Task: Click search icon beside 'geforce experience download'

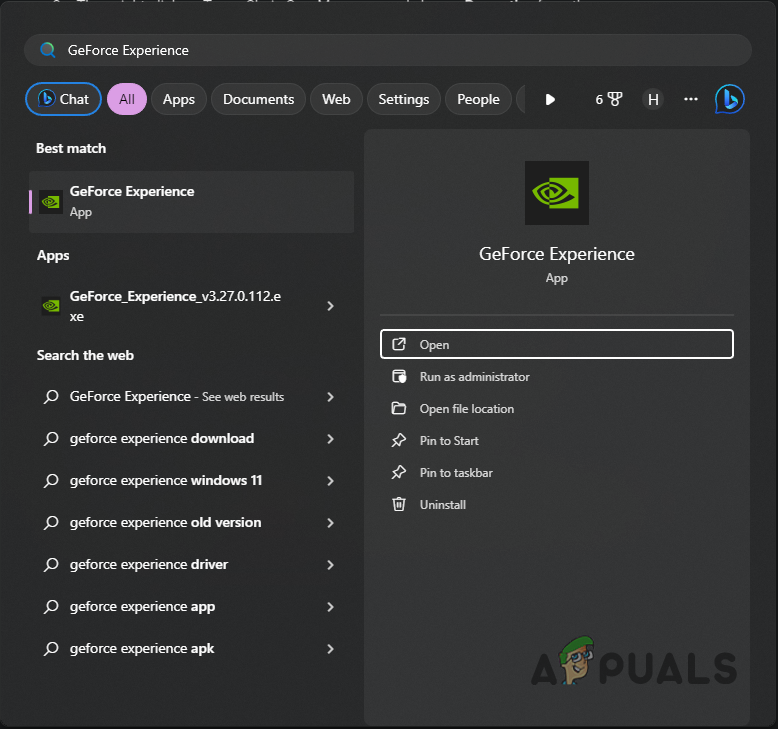Action: coord(51,439)
